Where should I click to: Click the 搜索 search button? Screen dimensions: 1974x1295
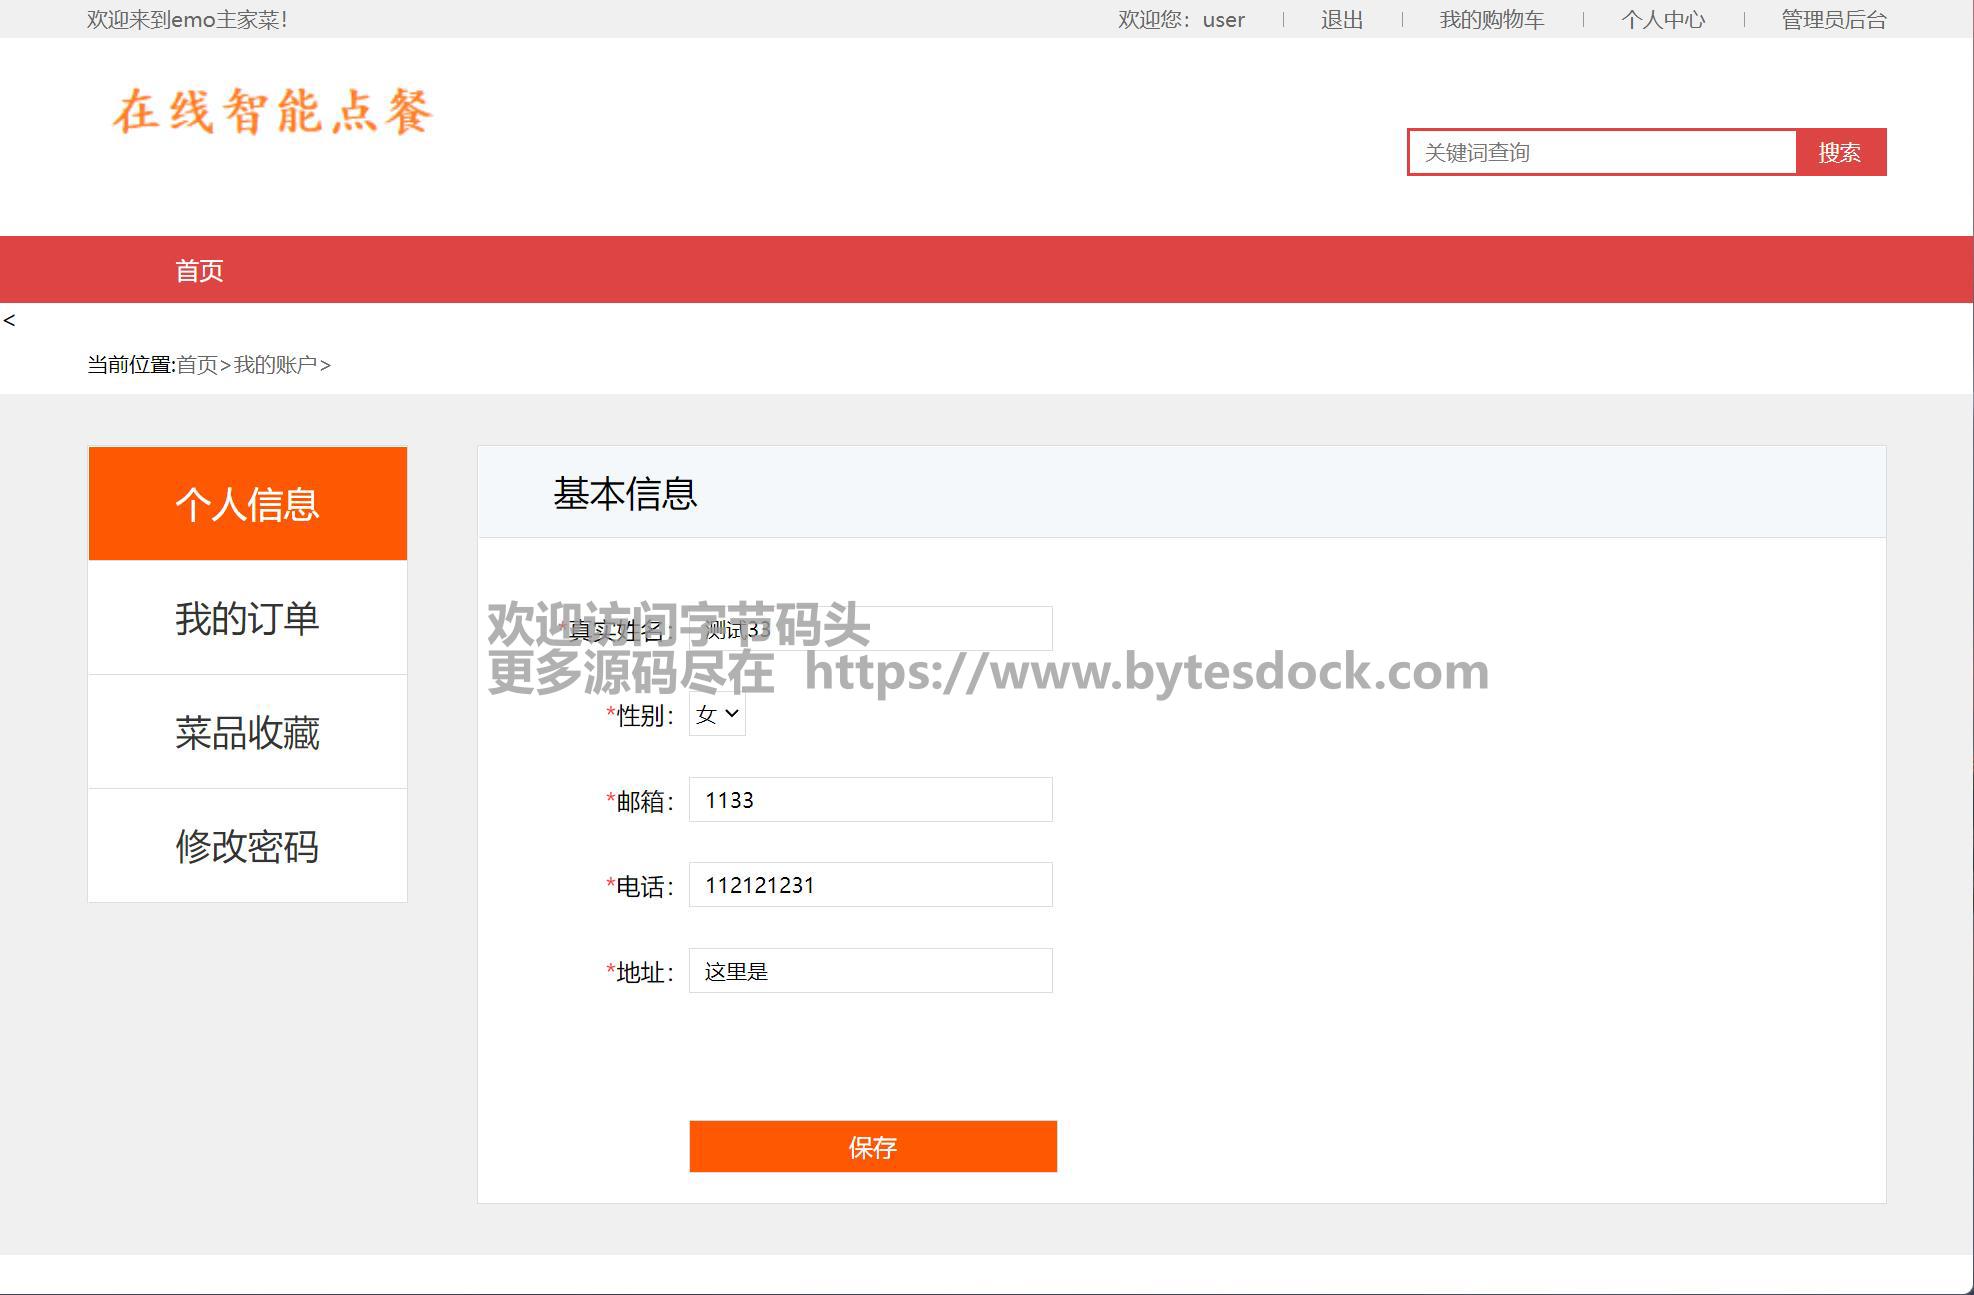pyautogui.click(x=1840, y=152)
